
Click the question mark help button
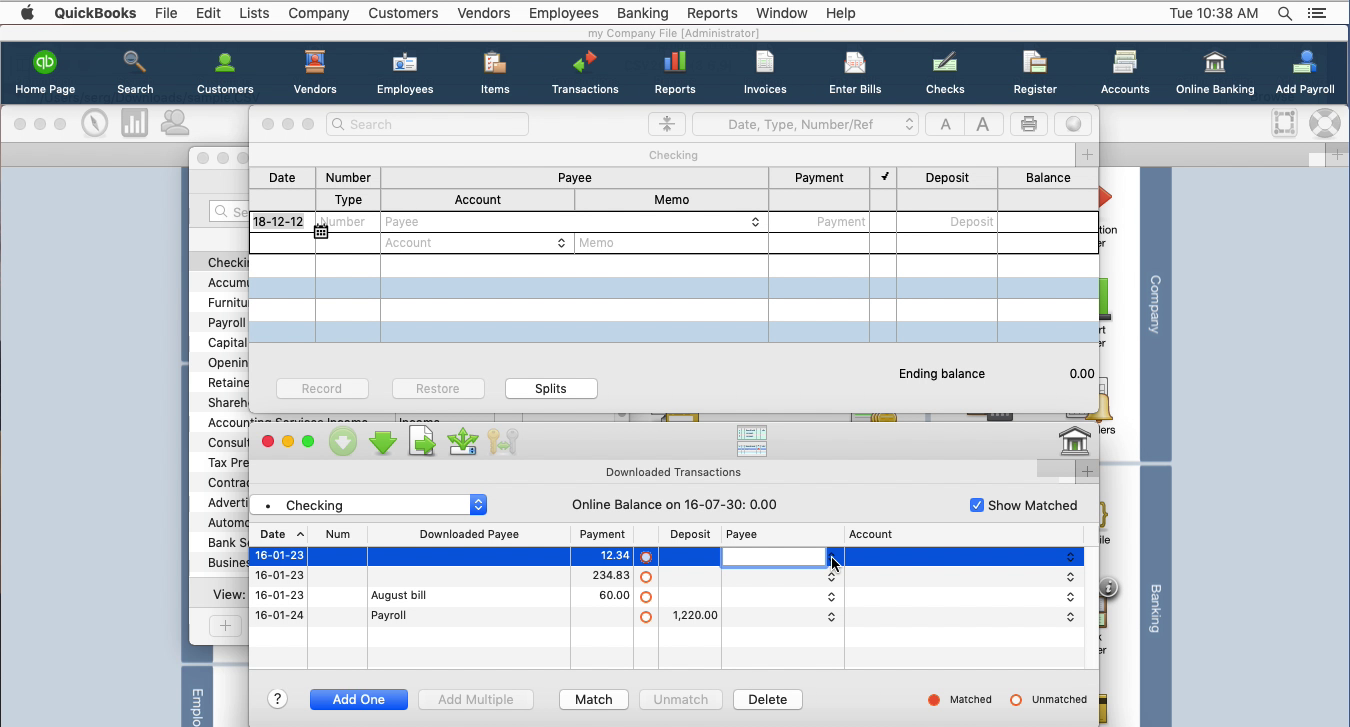(x=278, y=700)
